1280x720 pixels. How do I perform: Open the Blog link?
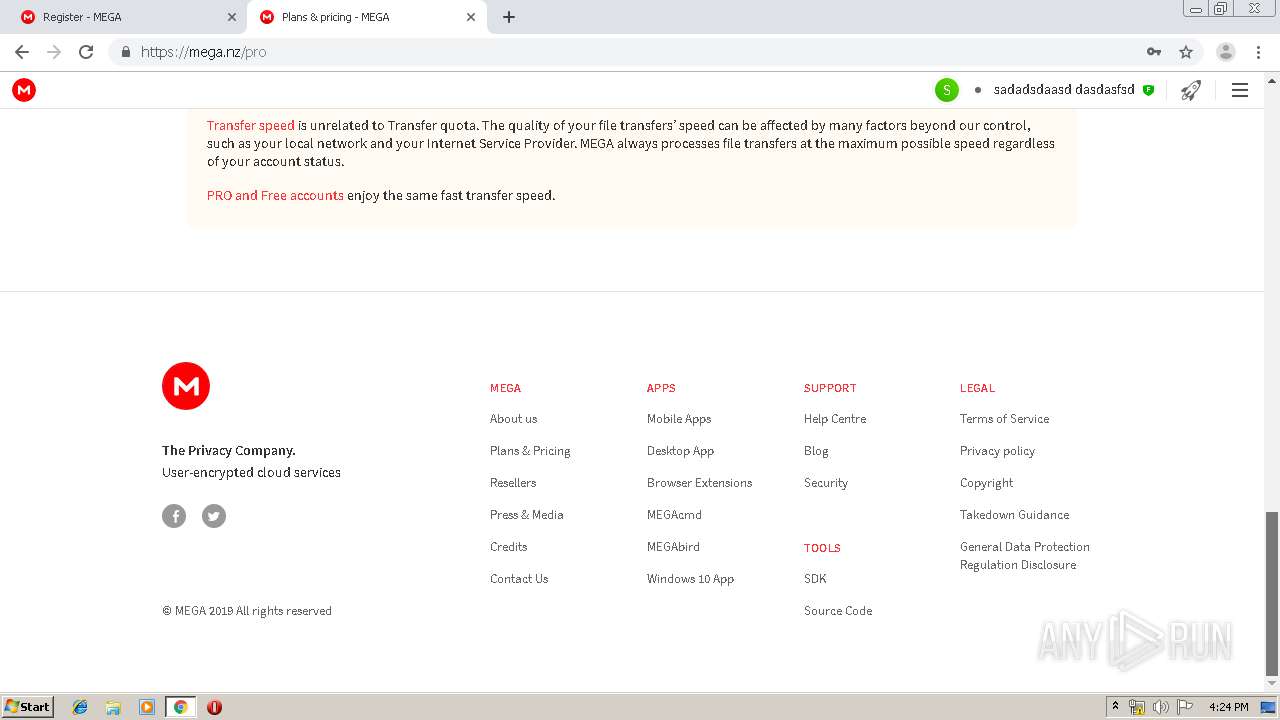point(816,451)
